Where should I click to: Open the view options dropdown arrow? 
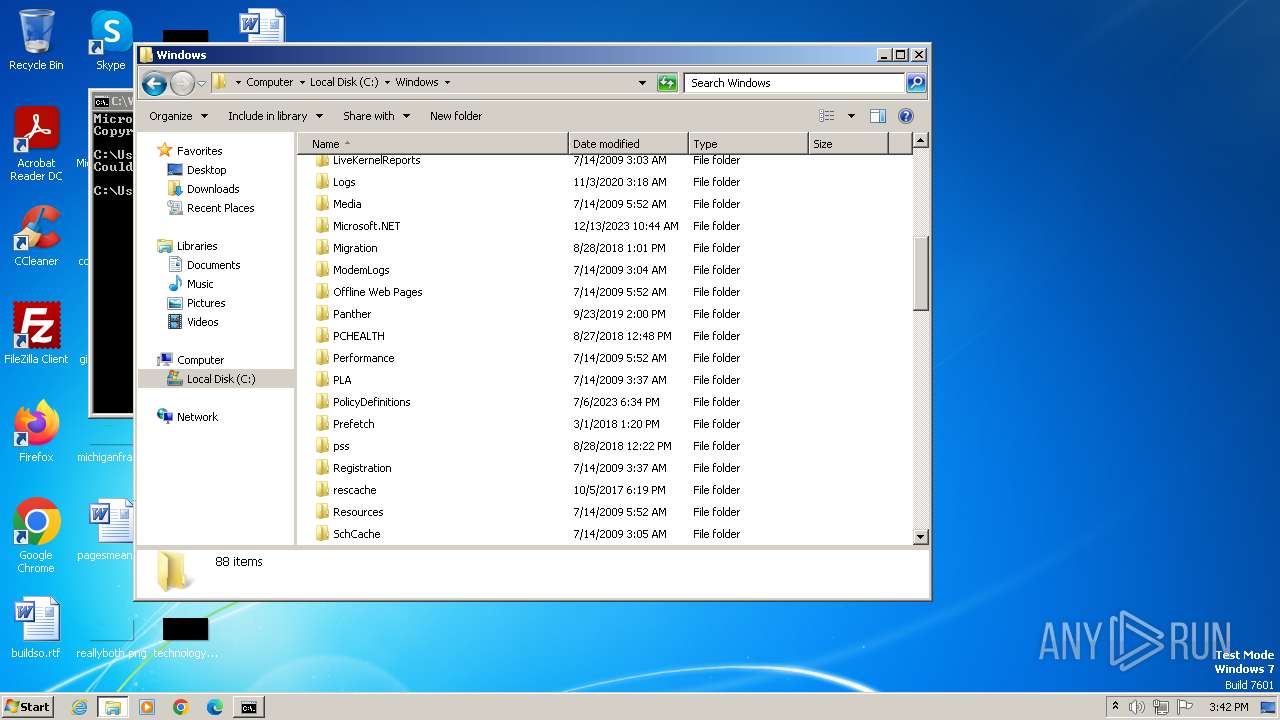click(x=851, y=116)
